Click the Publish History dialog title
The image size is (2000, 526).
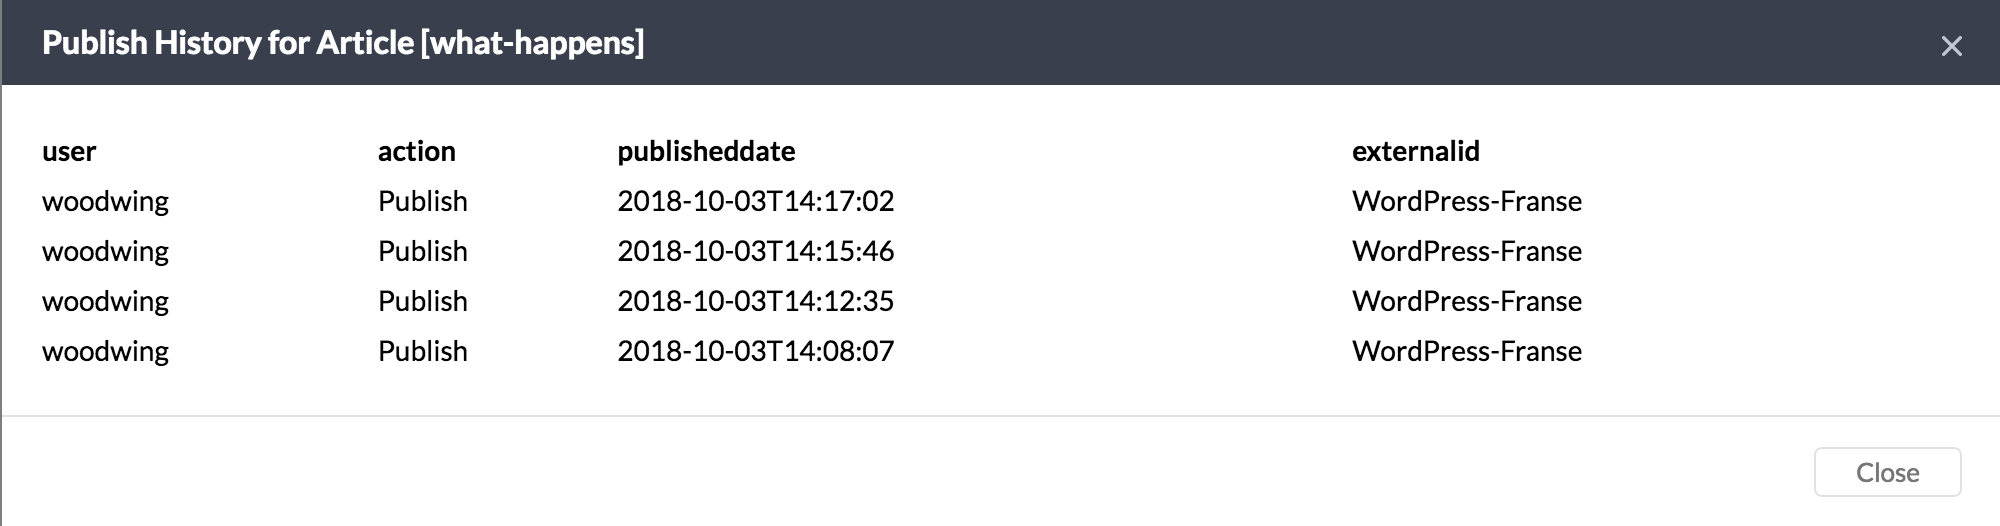[343, 43]
